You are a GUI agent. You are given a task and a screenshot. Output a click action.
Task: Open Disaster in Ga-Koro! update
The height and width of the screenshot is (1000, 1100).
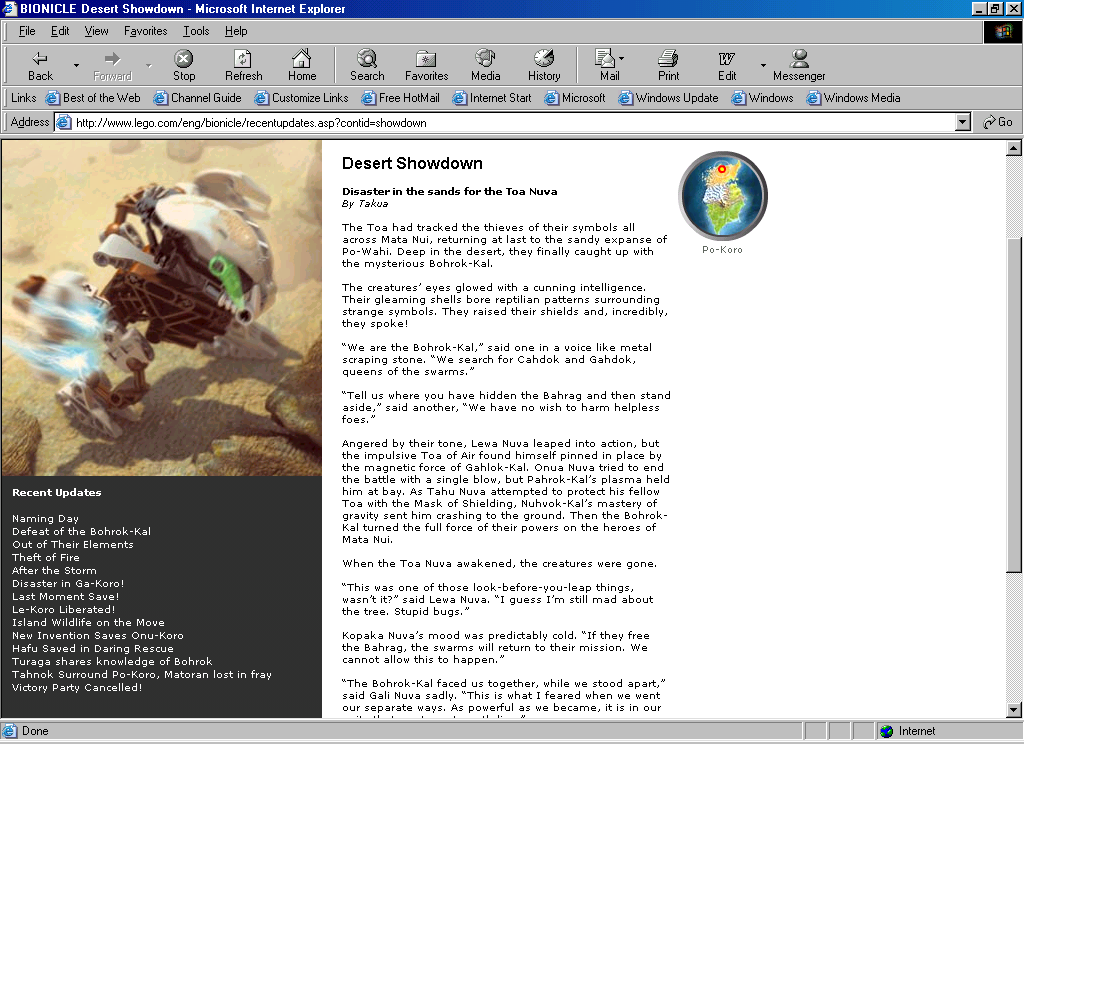68,584
